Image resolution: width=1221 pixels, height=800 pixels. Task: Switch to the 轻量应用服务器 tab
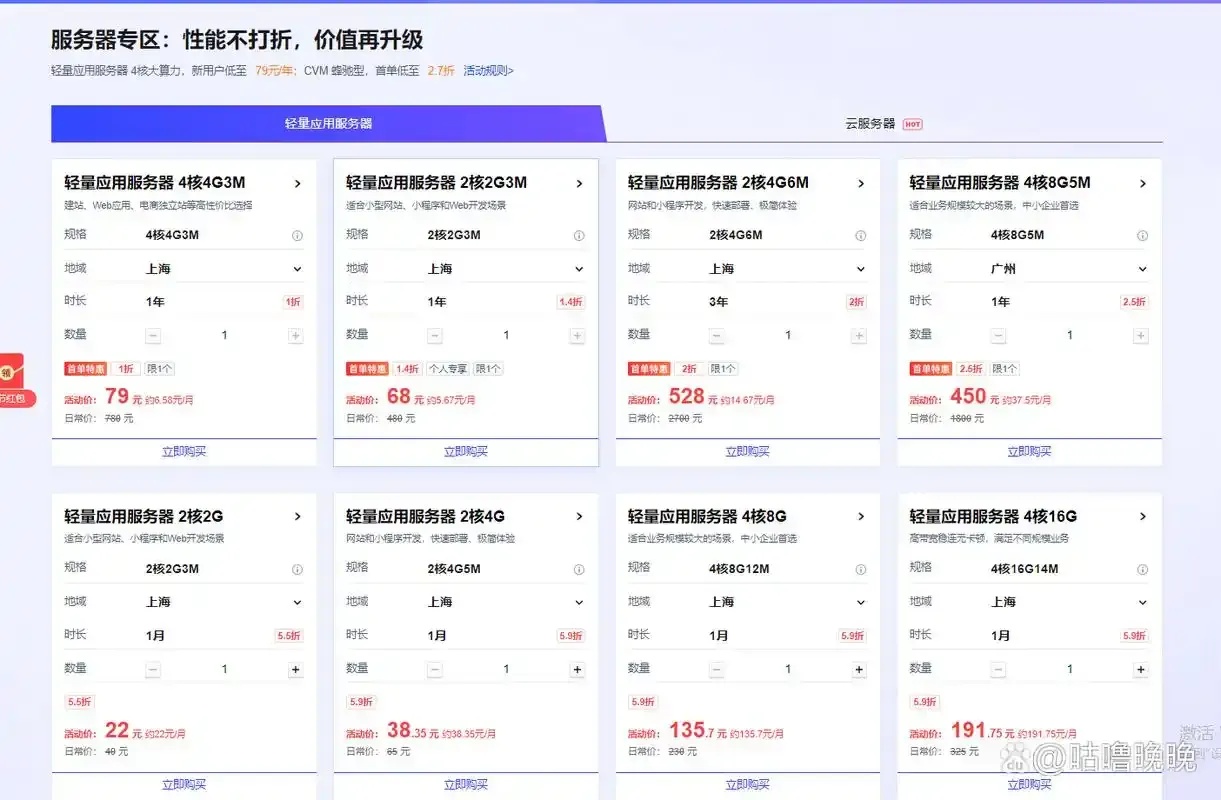point(328,124)
